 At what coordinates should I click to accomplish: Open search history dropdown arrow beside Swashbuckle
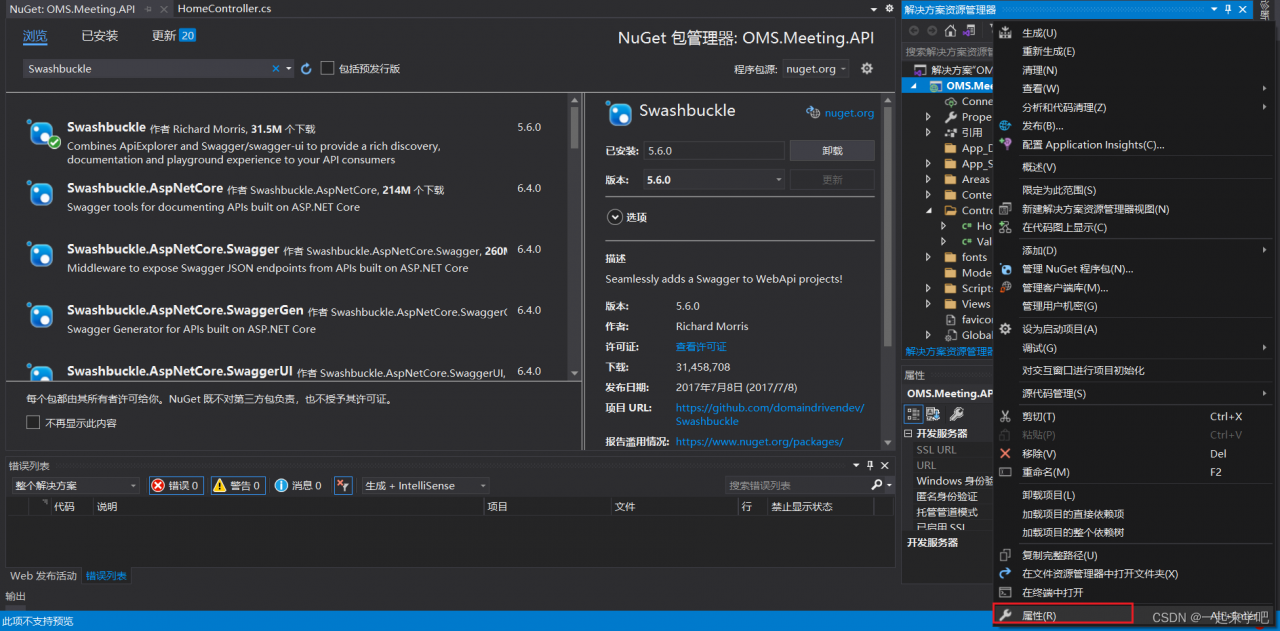coord(289,69)
